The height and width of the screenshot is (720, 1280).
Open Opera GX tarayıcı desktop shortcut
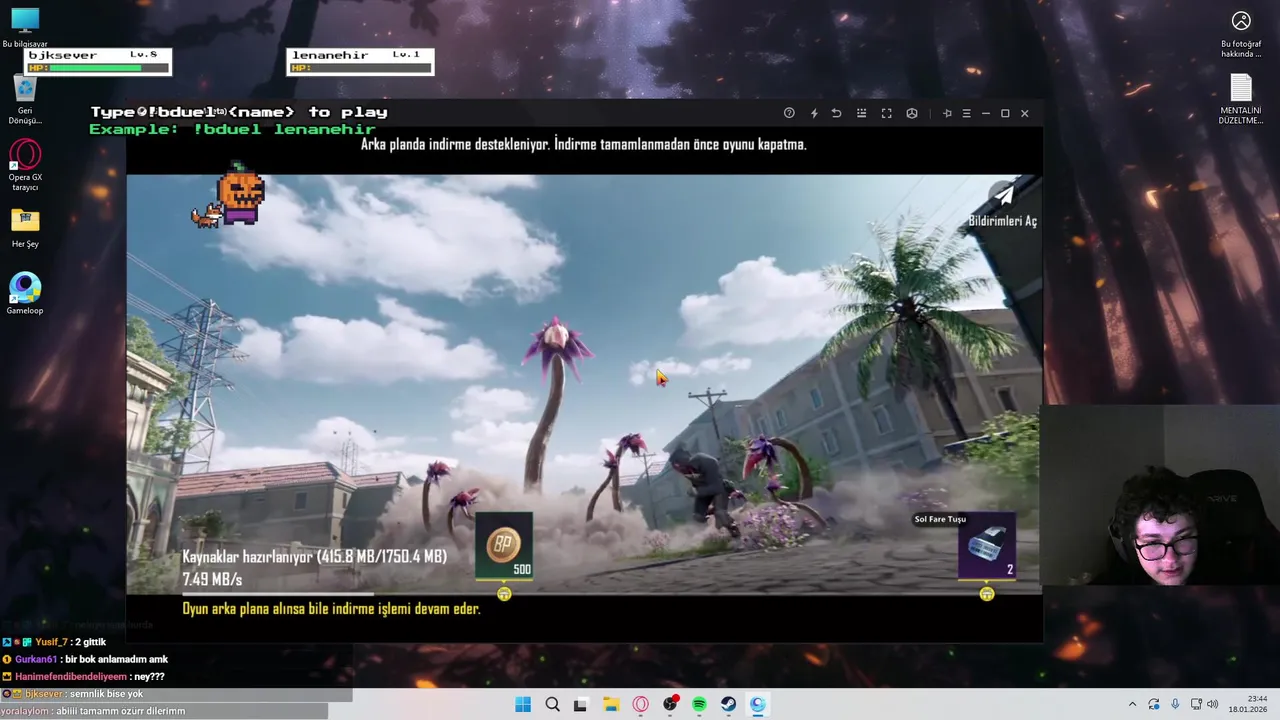click(25, 166)
